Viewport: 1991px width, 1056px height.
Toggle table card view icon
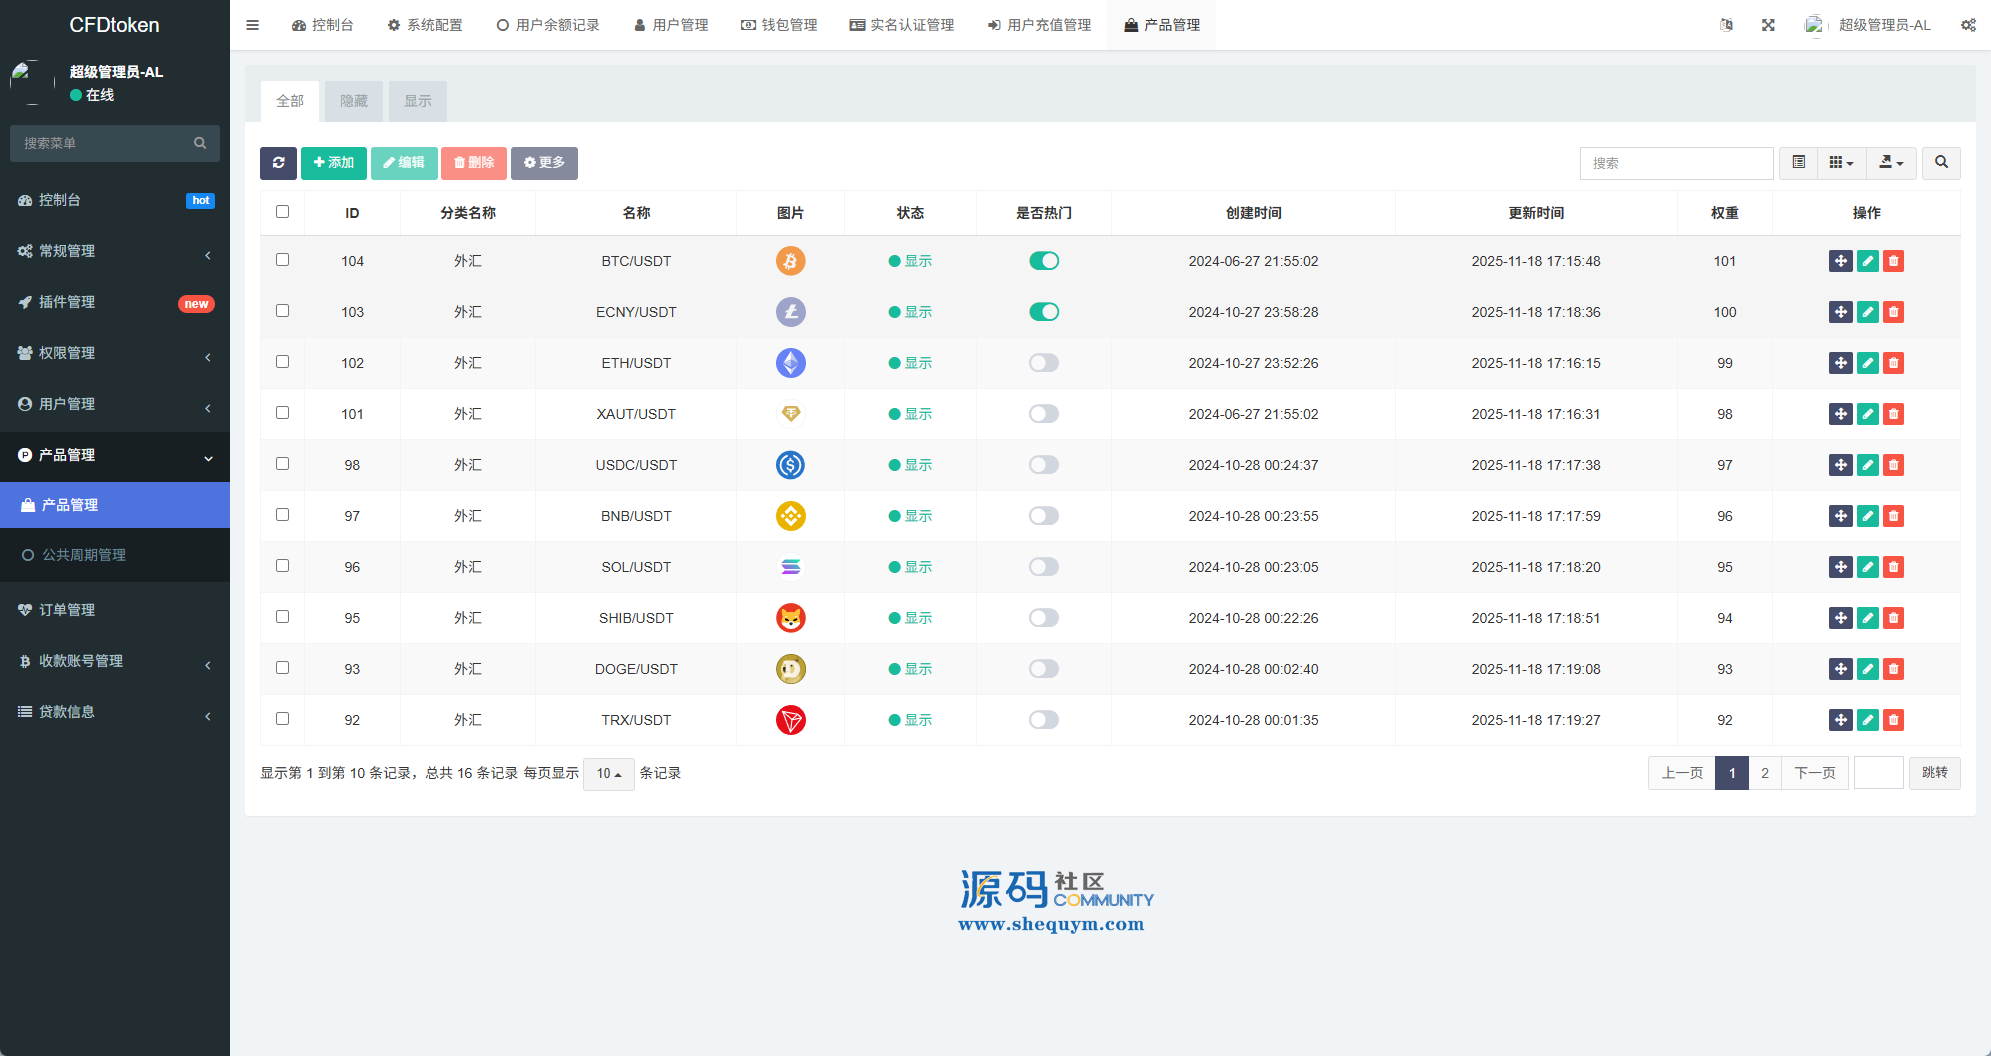pyautogui.click(x=1798, y=163)
